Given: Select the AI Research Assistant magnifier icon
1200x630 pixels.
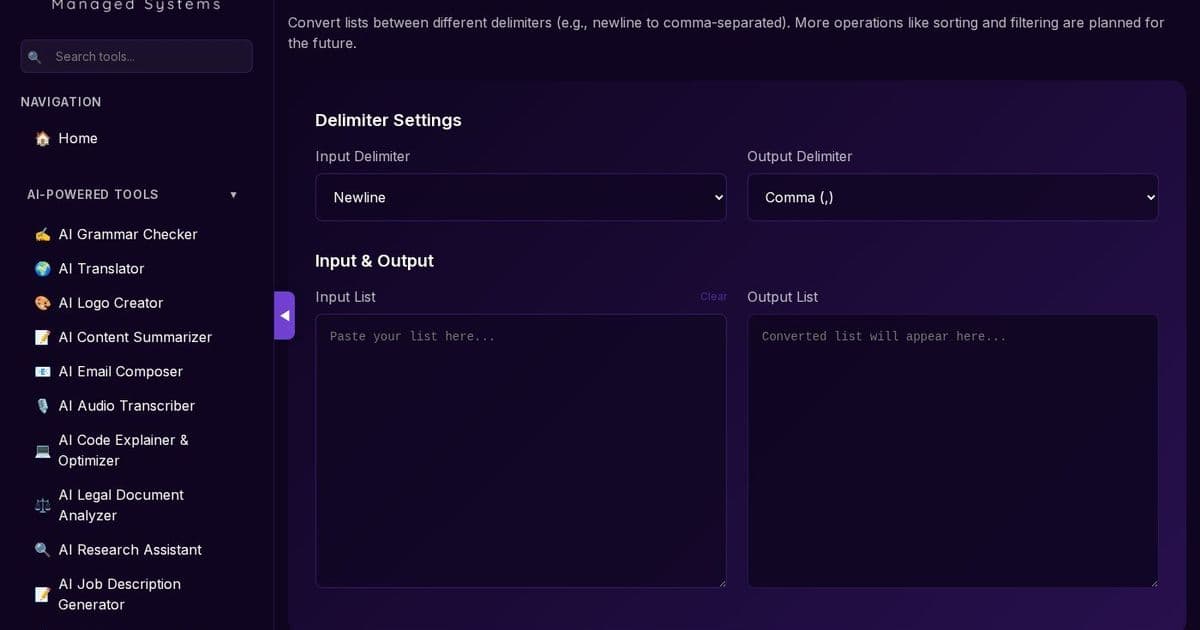Looking at the screenshot, I should pos(42,549).
